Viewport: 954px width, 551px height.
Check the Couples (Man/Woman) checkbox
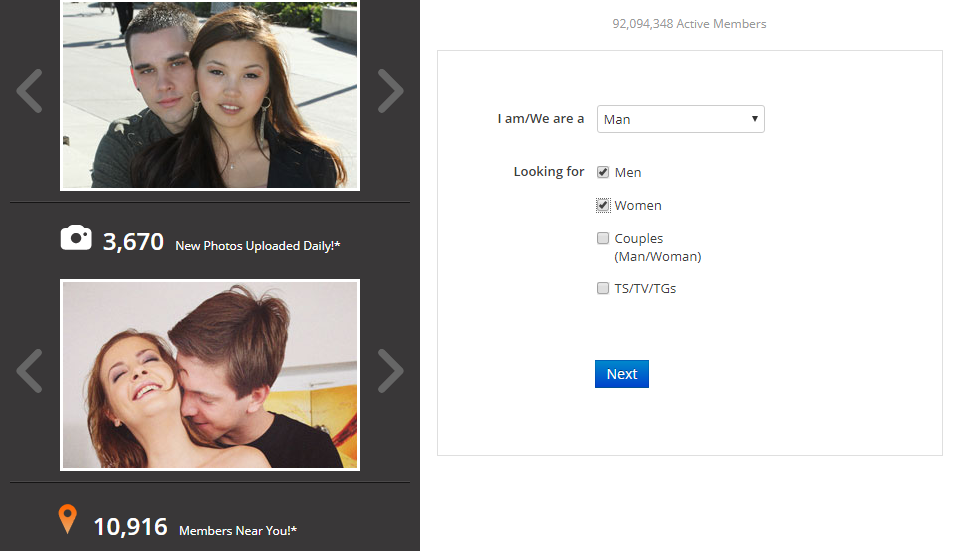click(x=603, y=238)
